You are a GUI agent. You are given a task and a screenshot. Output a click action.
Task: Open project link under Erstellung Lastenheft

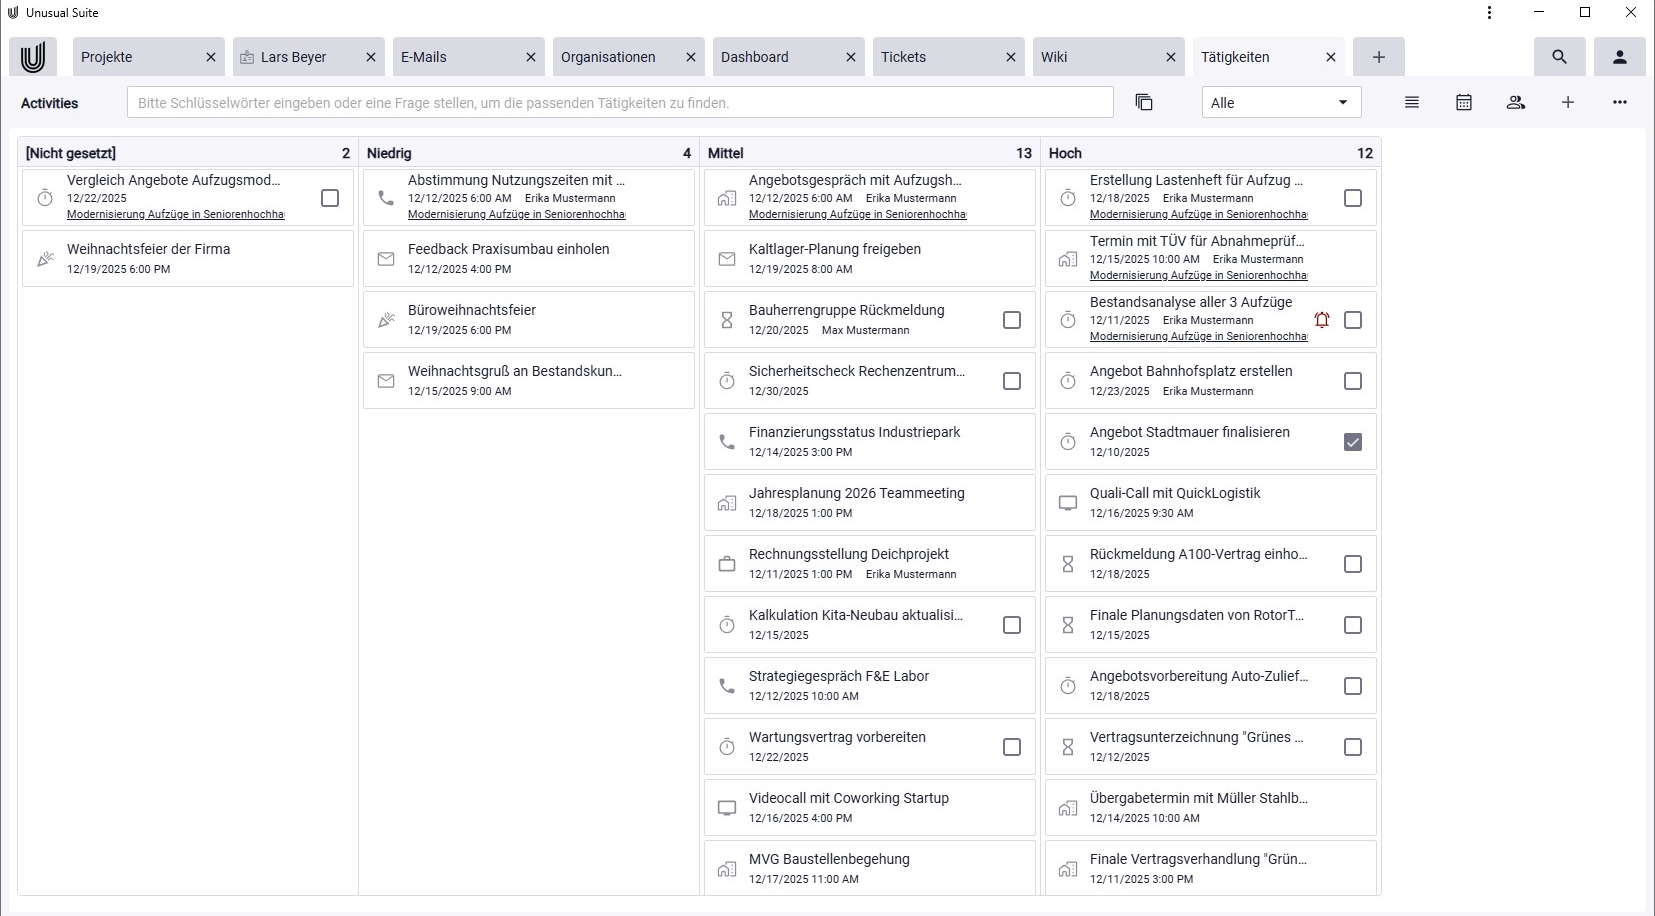coord(1198,214)
